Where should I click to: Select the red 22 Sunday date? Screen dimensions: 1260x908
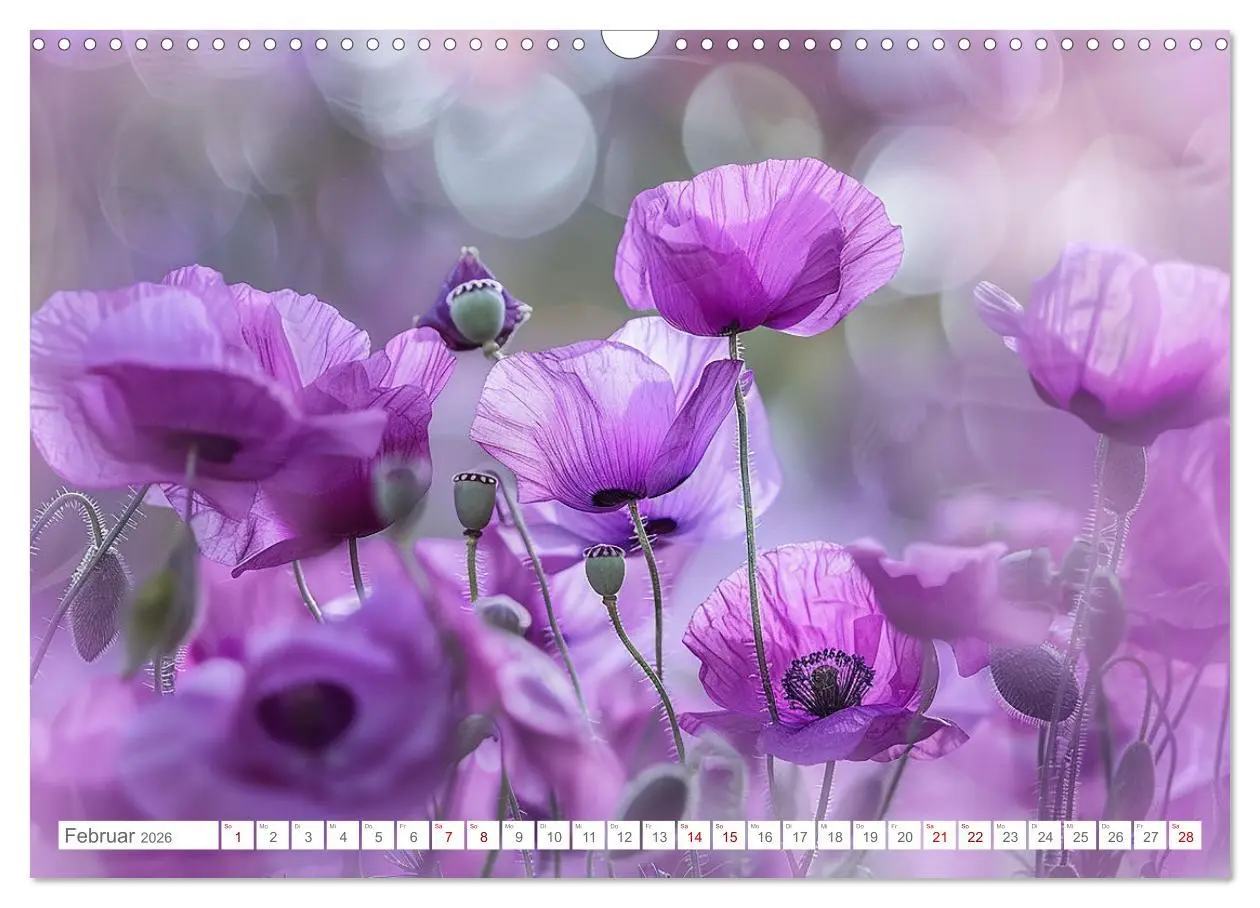tap(975, 838)
